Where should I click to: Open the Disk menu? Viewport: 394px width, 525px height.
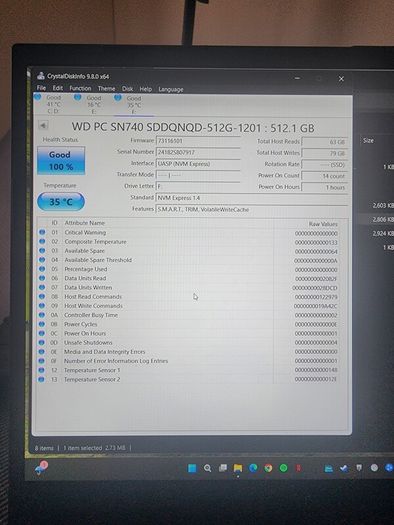127,89
